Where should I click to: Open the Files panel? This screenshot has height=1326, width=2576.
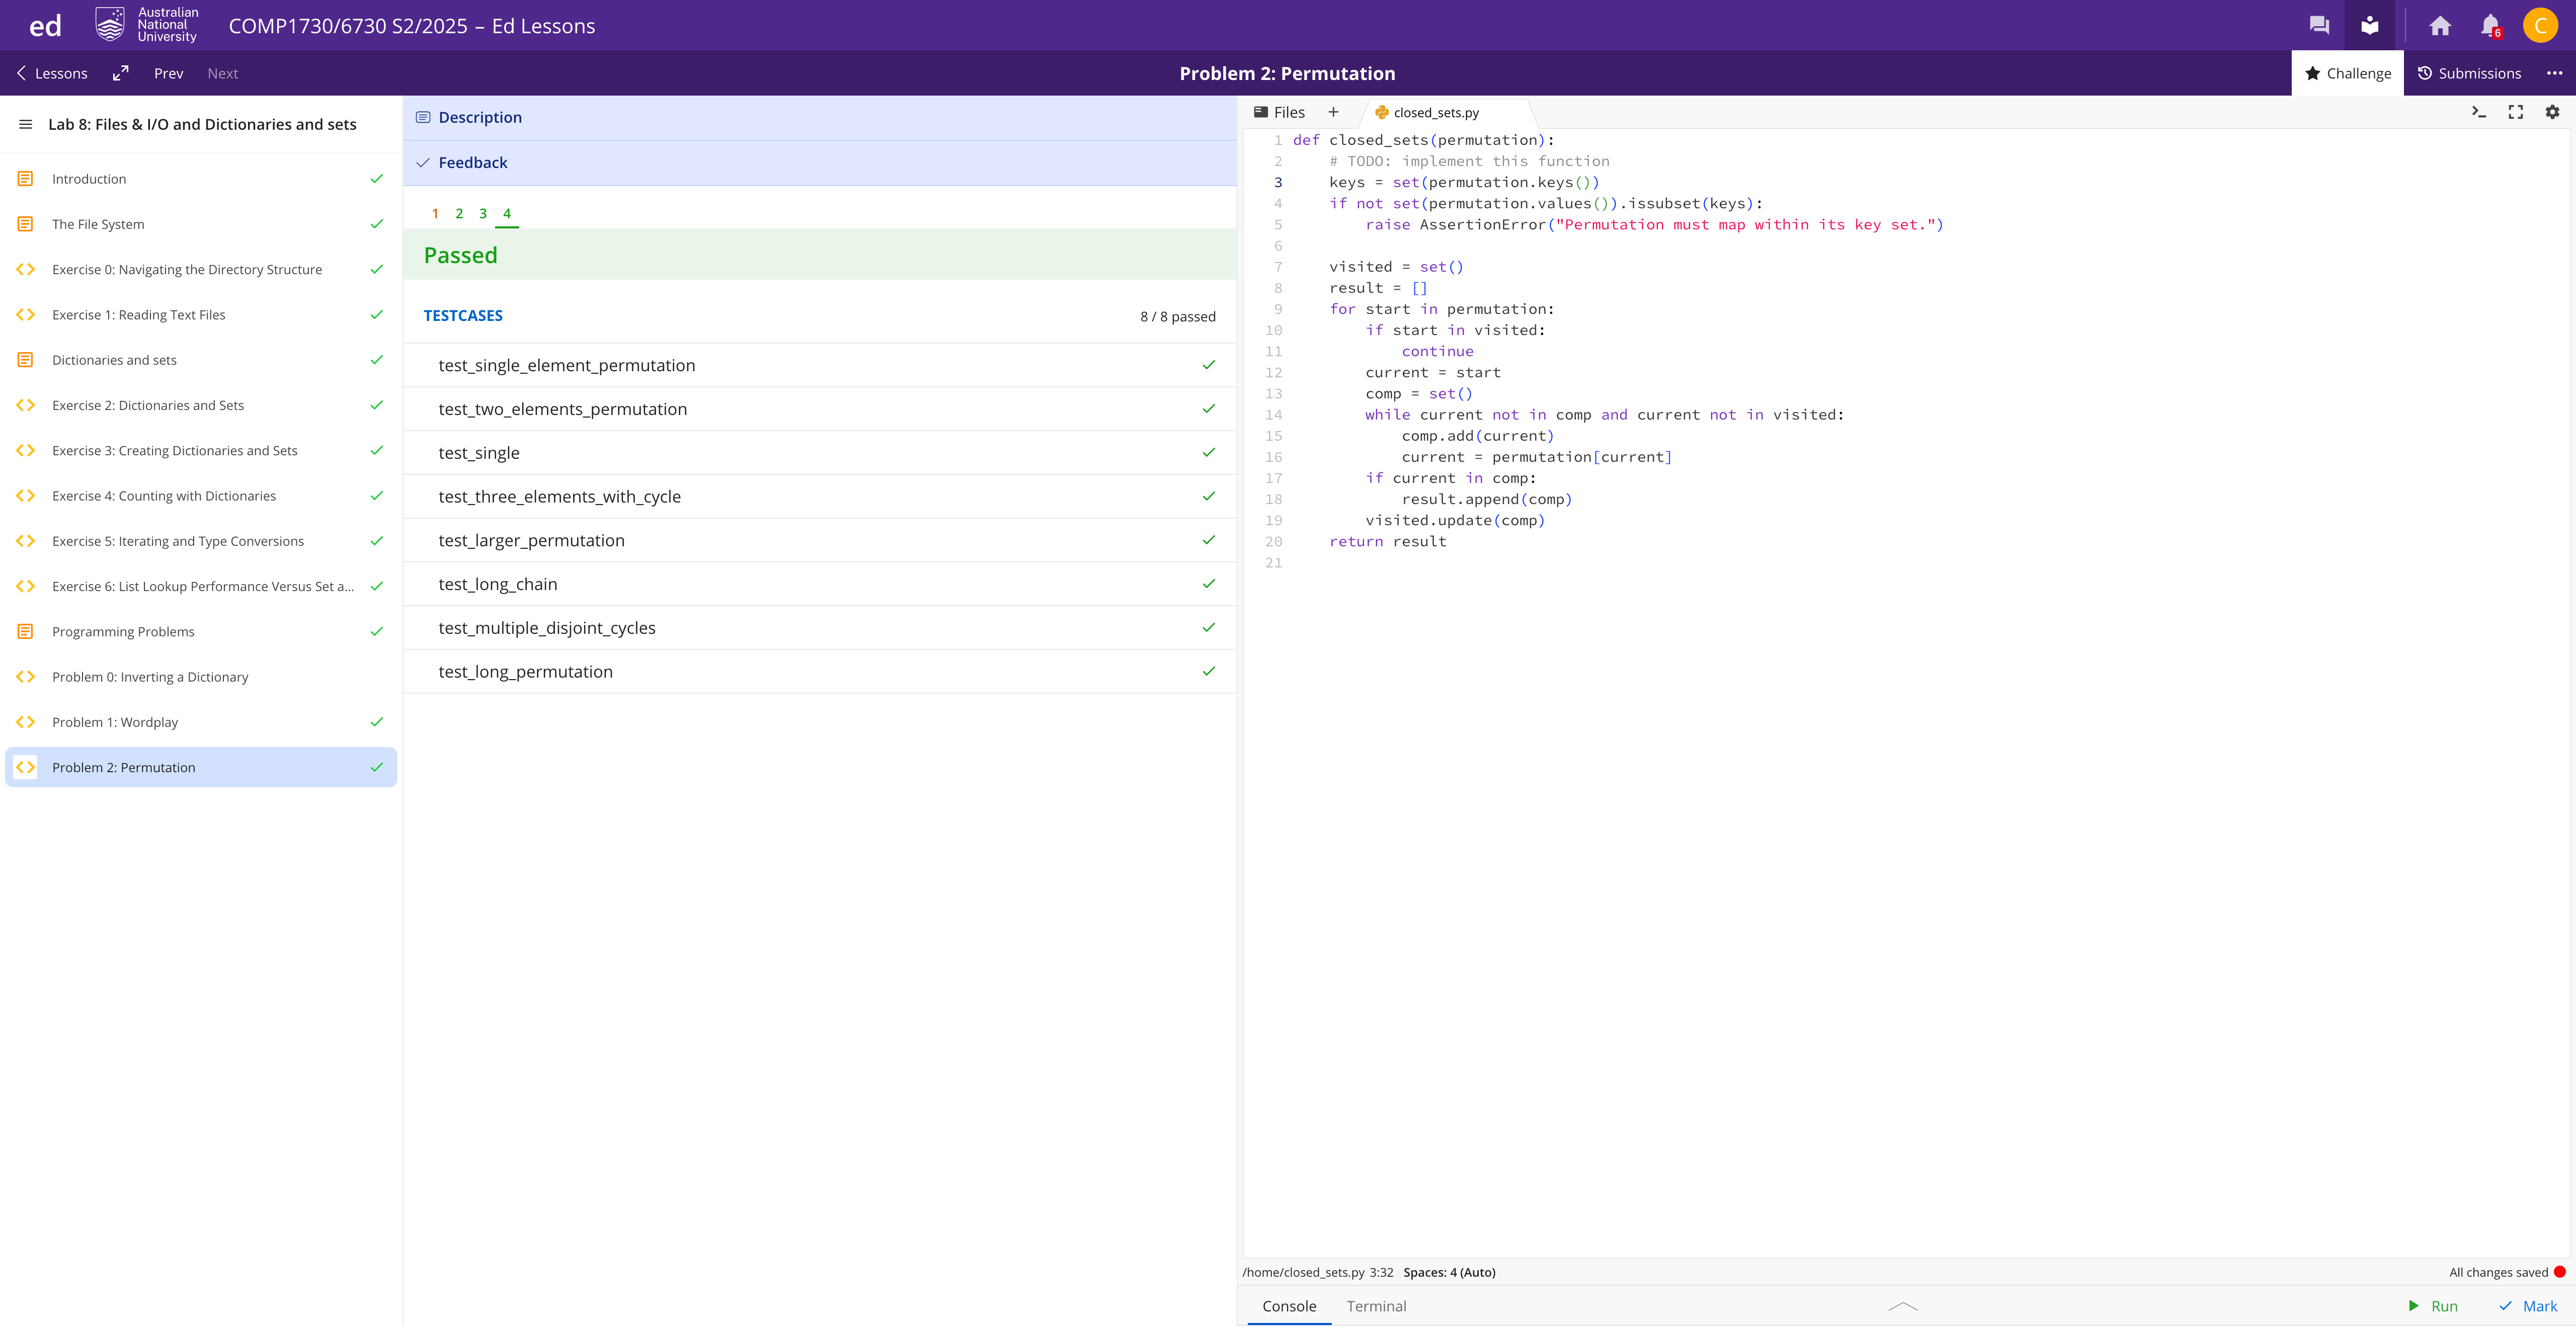pos(1279,112)
